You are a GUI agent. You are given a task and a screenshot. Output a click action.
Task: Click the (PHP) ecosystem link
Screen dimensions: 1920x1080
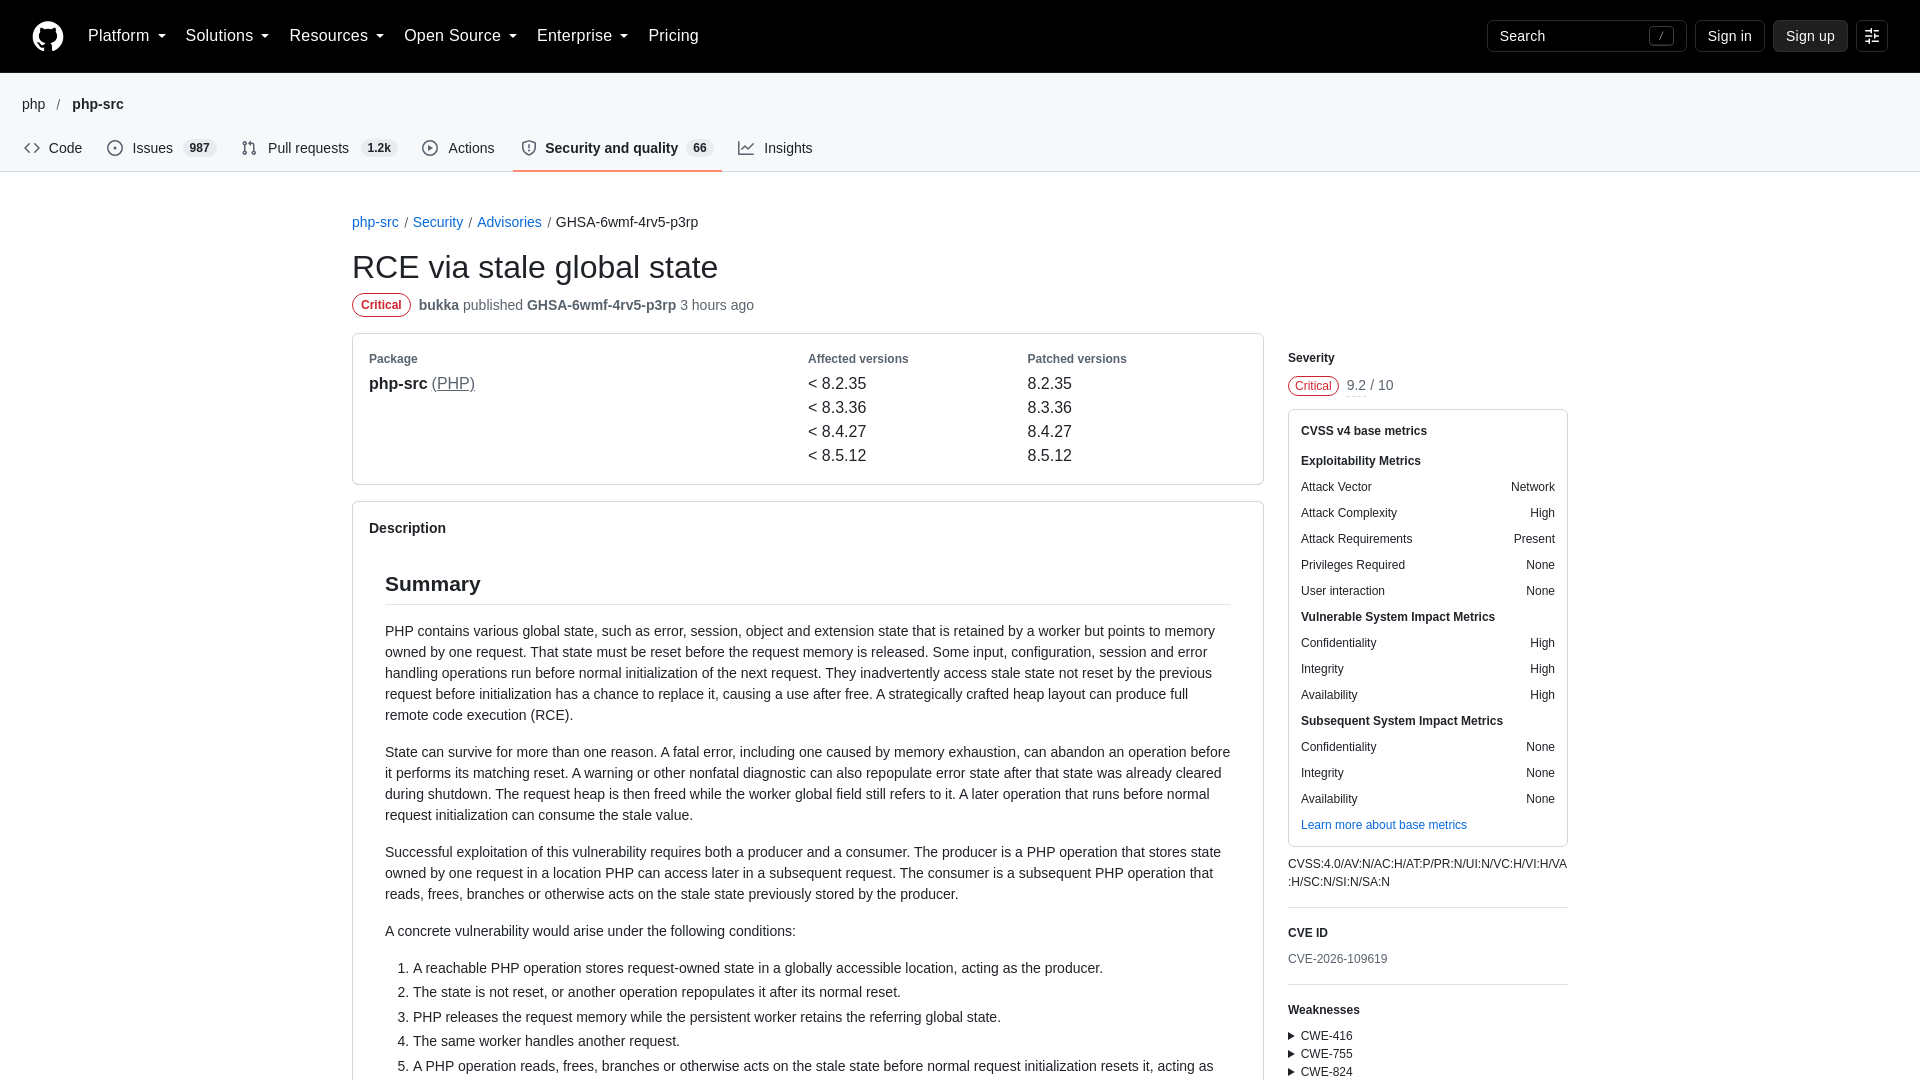(453, 384)
